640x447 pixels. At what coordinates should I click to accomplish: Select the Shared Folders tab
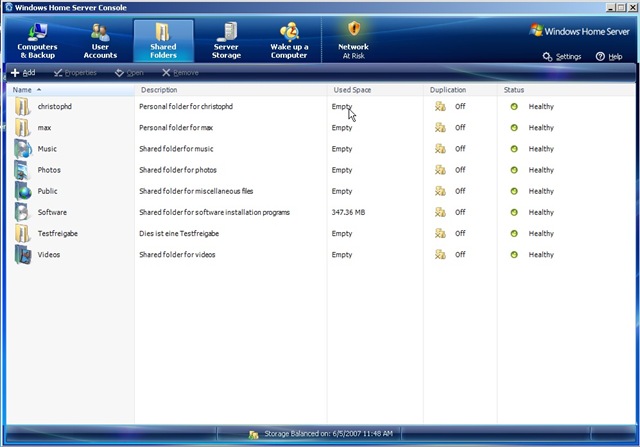coord(163,40)
